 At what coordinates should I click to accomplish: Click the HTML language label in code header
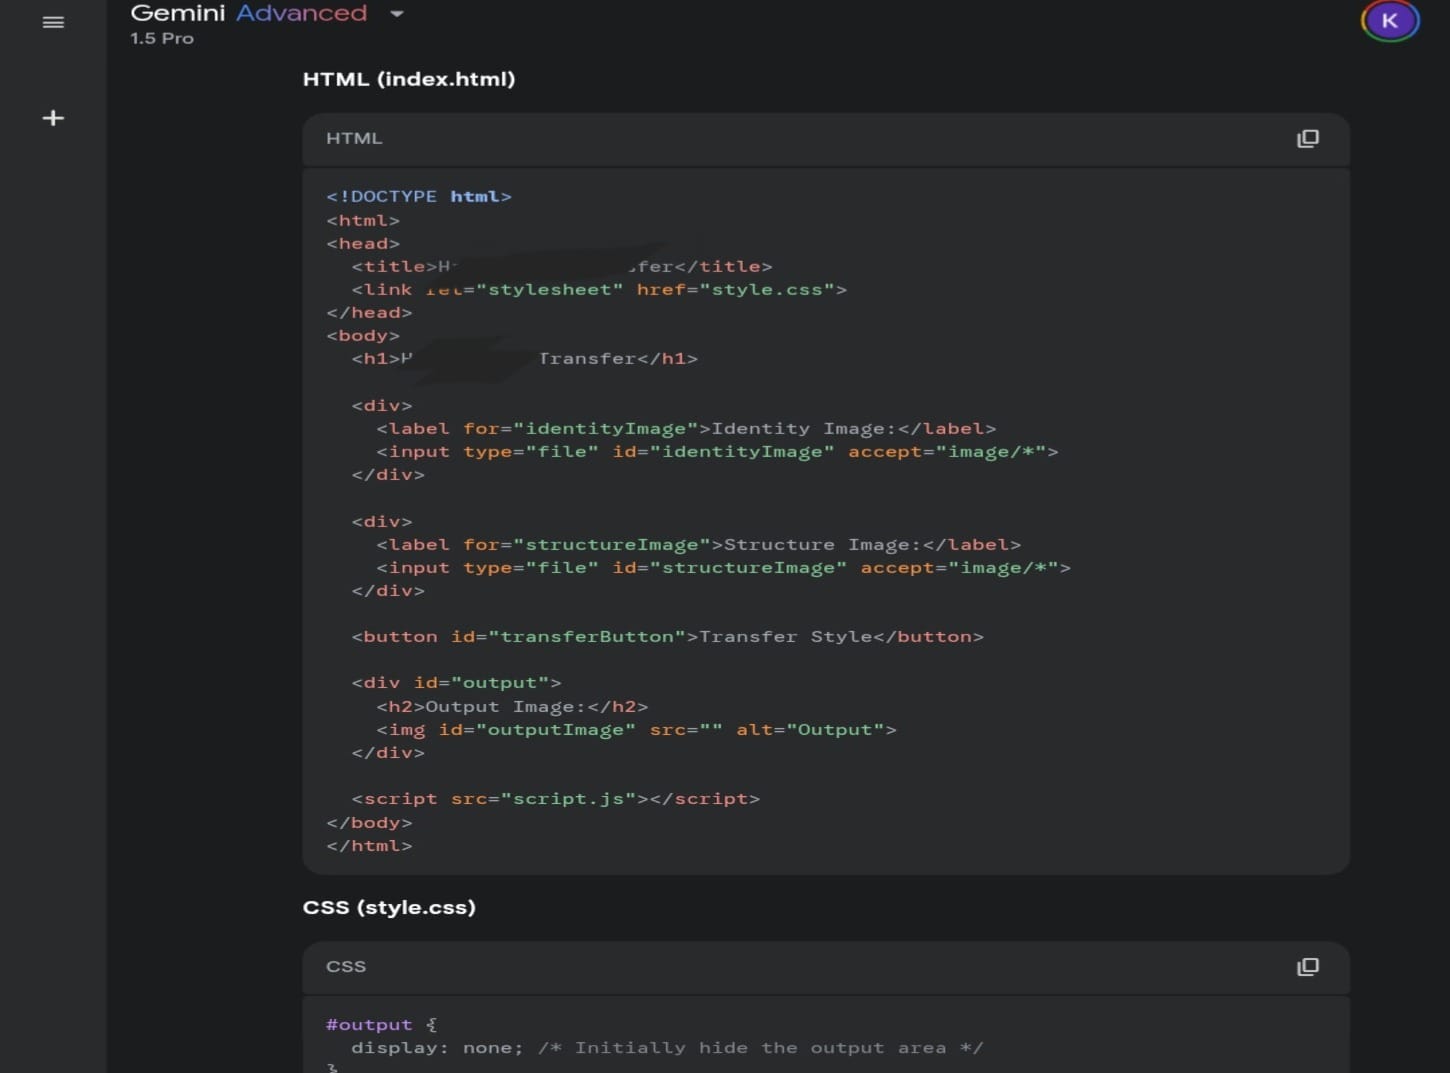pyautogui.click(x=354, y=139)
